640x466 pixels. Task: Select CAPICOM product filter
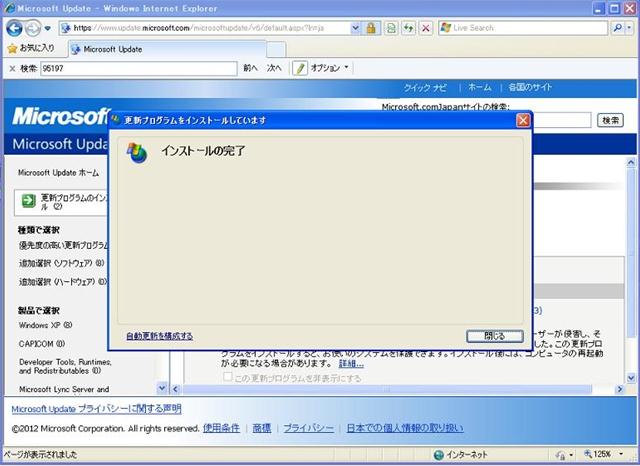click(42, 344)
